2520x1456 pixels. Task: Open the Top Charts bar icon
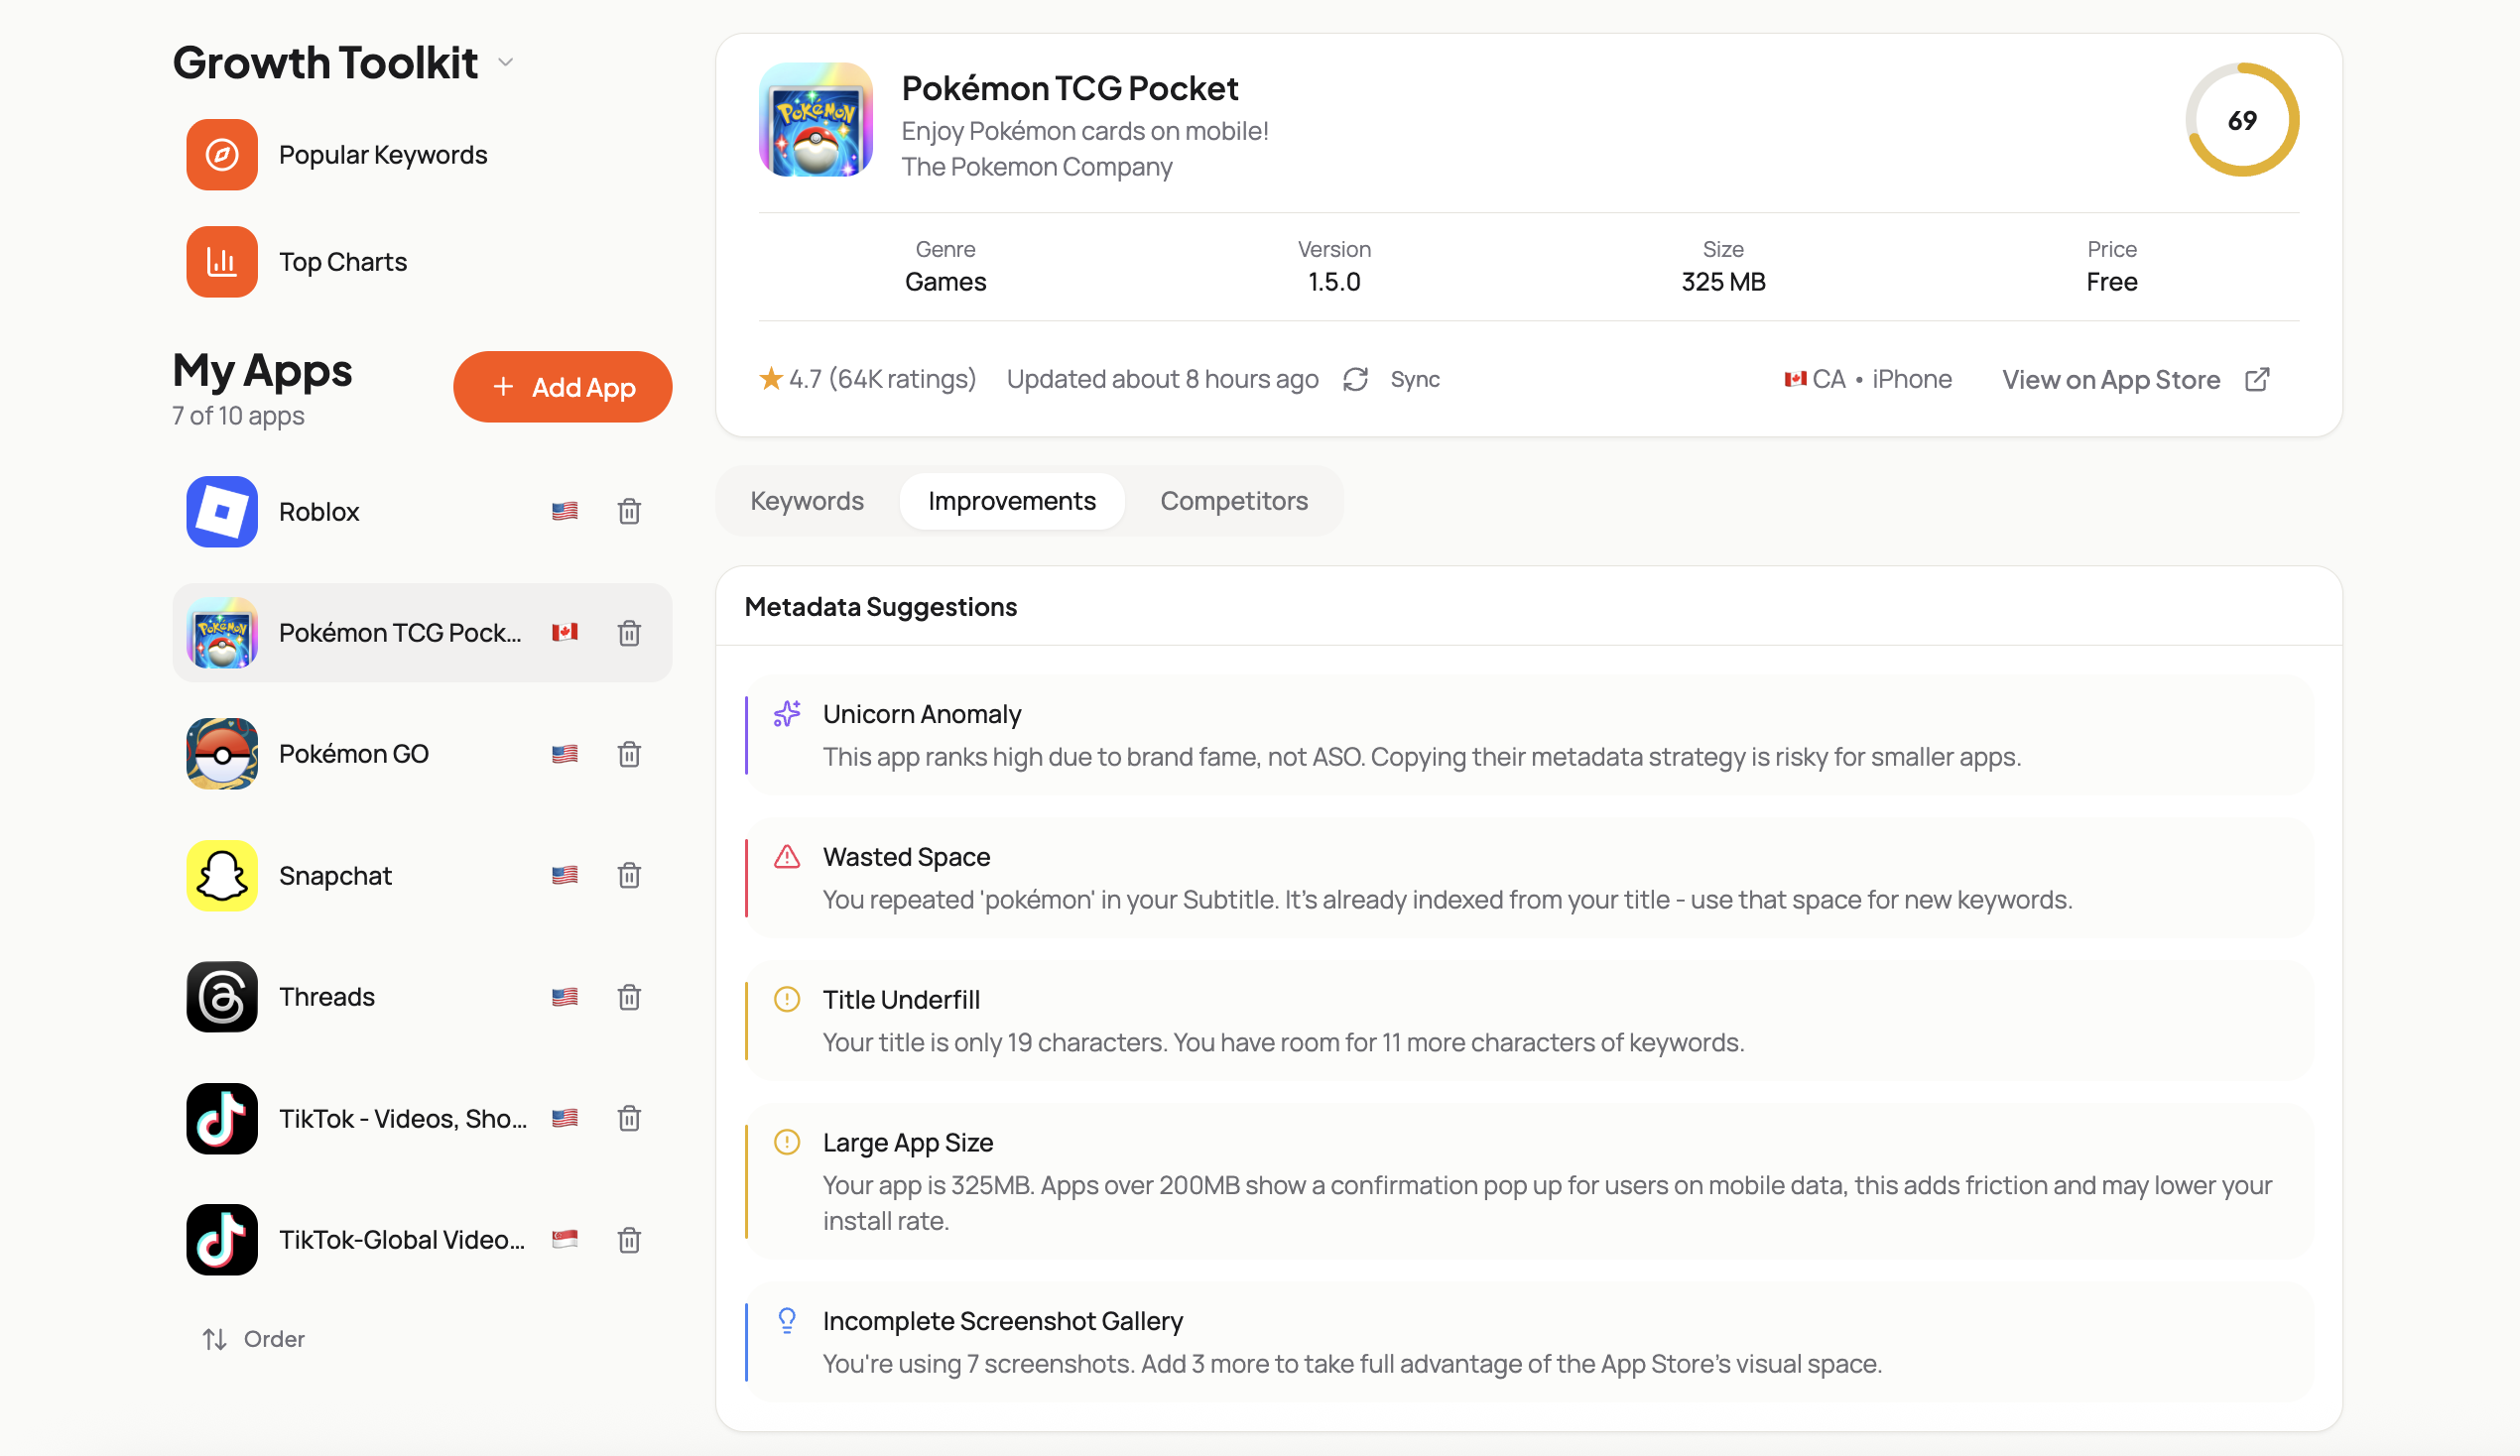[221, 262]
